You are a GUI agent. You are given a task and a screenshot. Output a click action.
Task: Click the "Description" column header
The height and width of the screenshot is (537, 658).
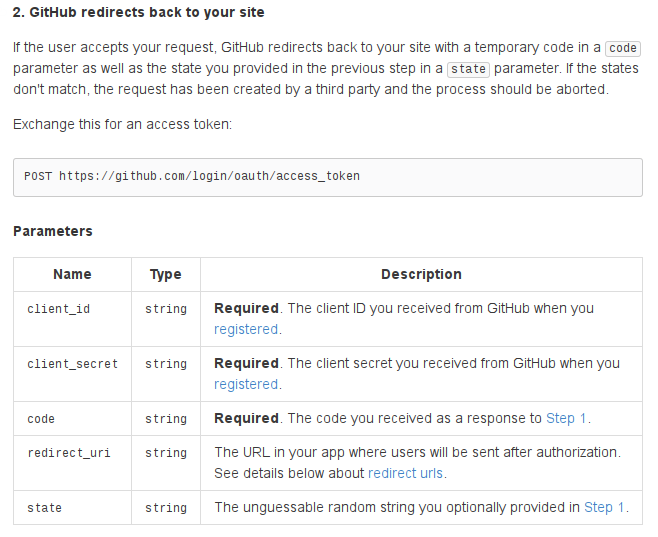[421, 274]
